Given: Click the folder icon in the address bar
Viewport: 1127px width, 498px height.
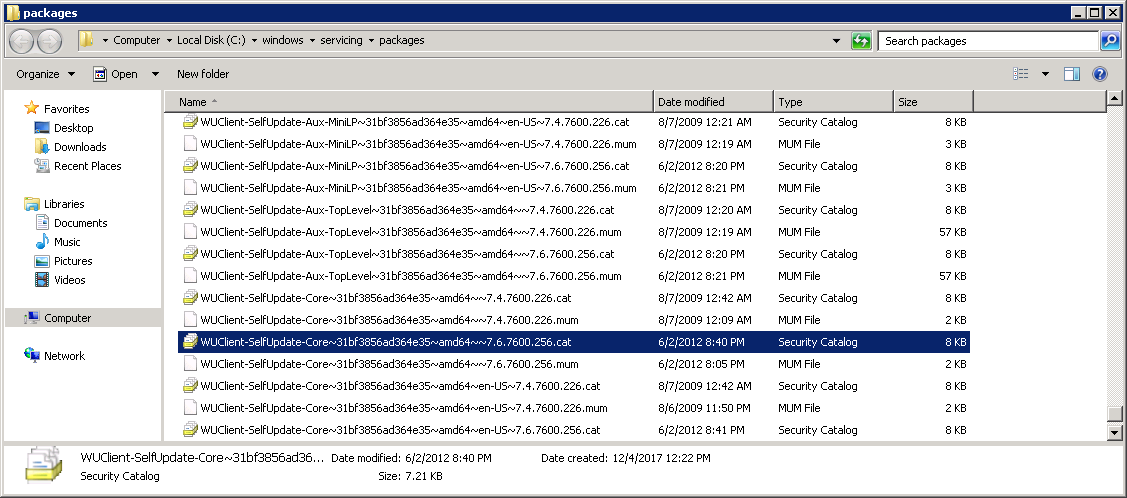Looking at the screenshot, I should click(x=87, y=40).
